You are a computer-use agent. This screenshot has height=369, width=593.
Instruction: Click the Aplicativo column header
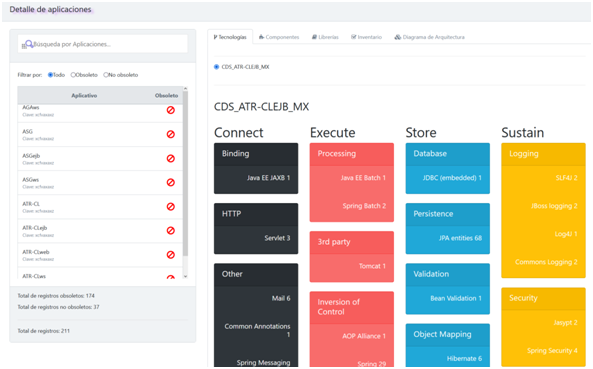click(x=84, y=96)
